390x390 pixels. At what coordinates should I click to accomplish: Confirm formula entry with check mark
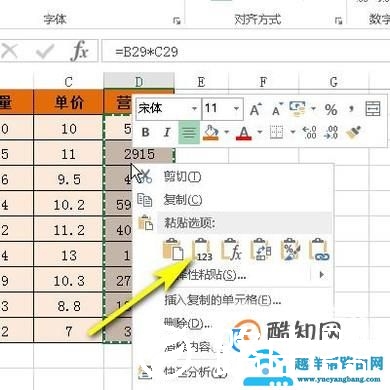click(x=45, y=51)
